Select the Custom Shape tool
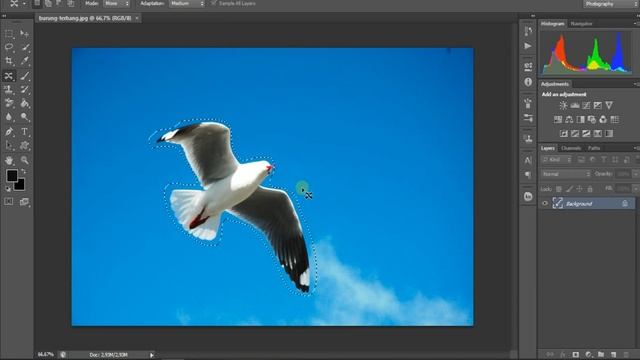The width and height of the screenshot is (640, 360). click(24, 146)
